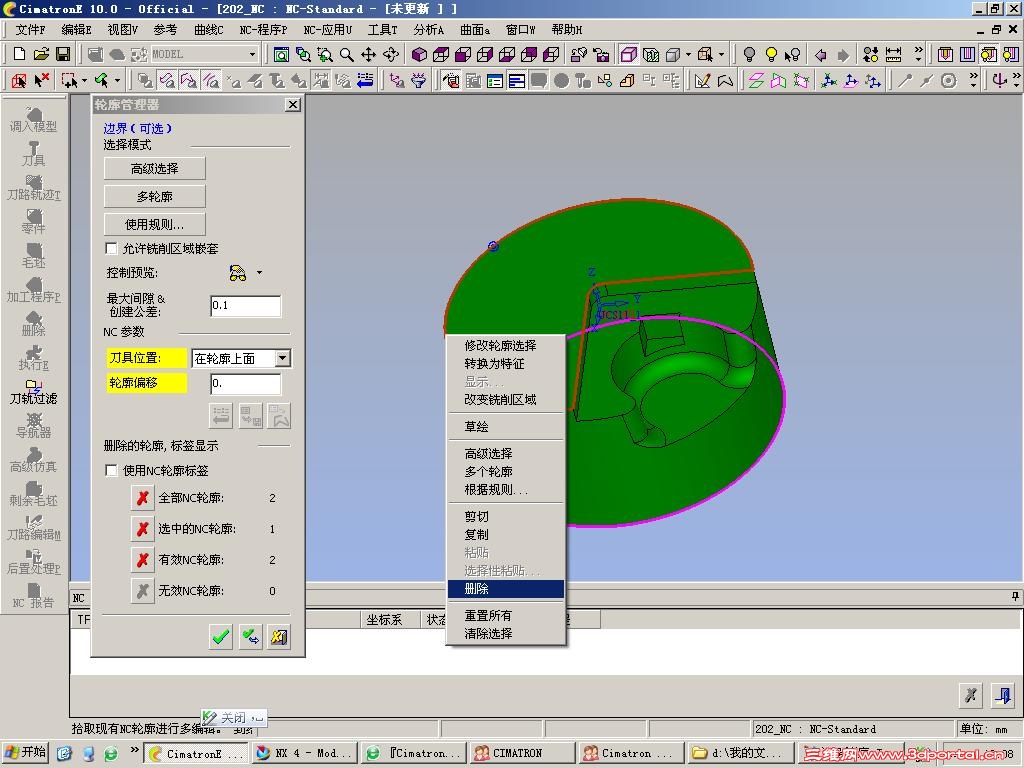Open the NC-程序P menu
The width and height of the screenshot is (1024, 768).
(263, 29)
